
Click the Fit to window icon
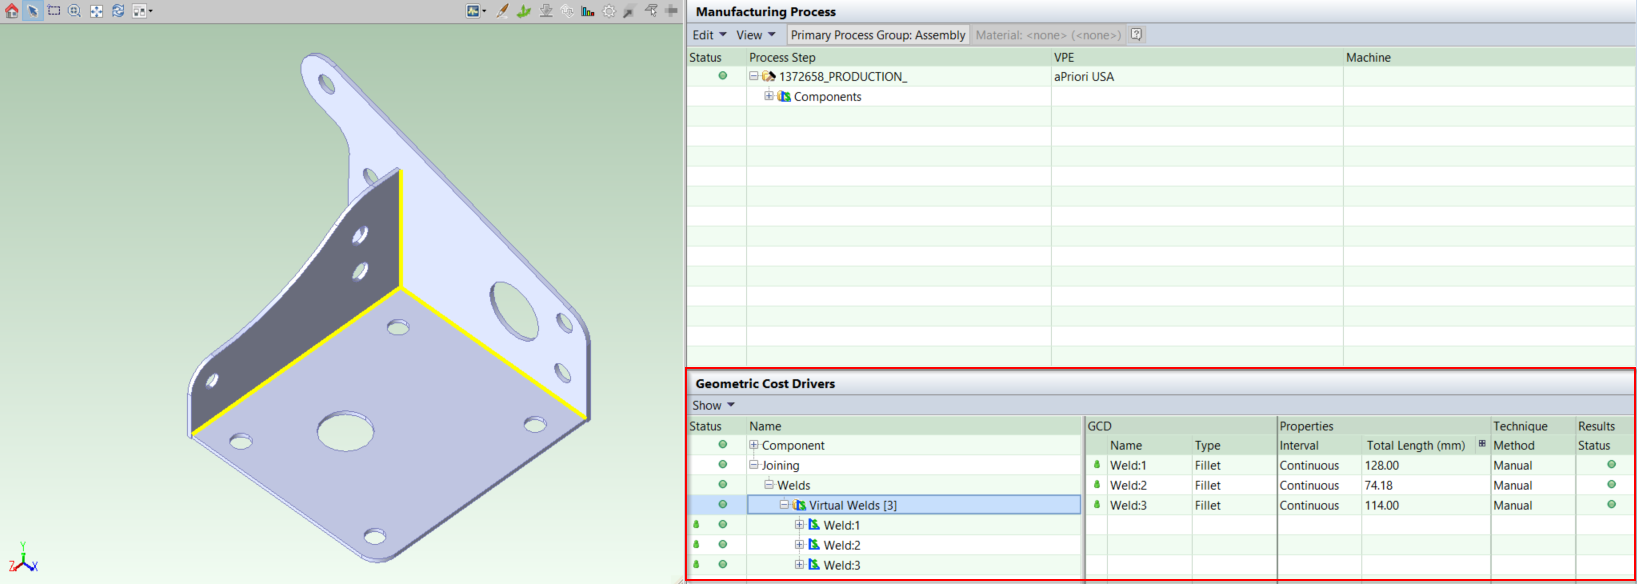click(x=96, y=11)
